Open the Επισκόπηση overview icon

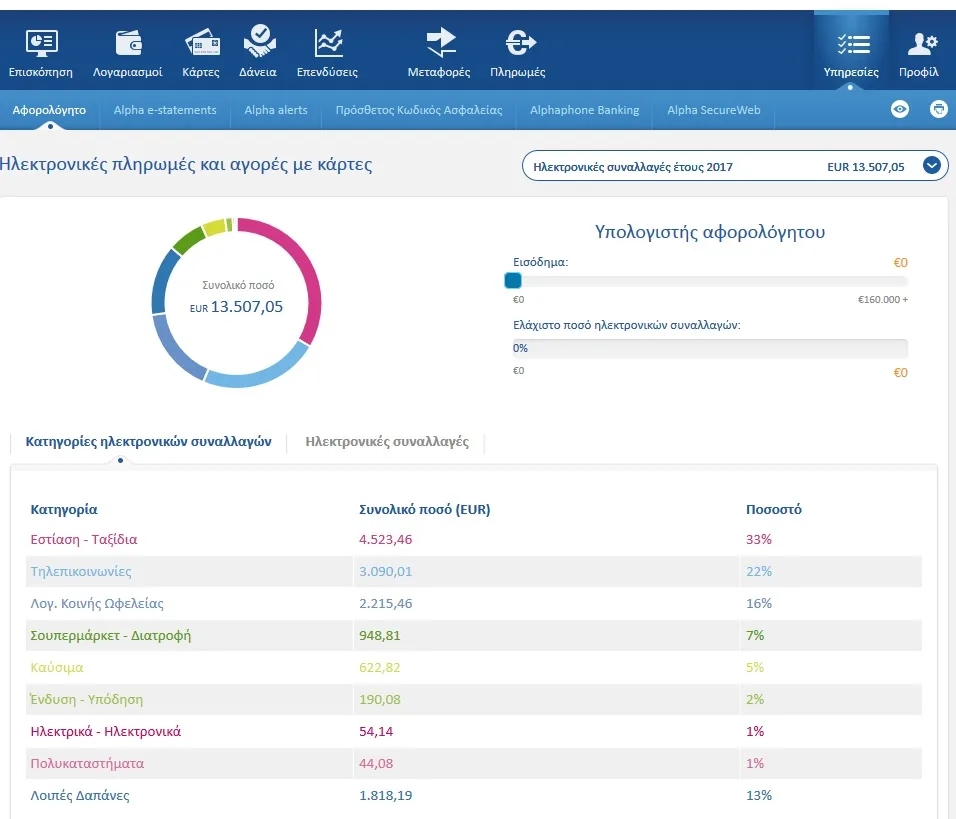coord(41,44)
